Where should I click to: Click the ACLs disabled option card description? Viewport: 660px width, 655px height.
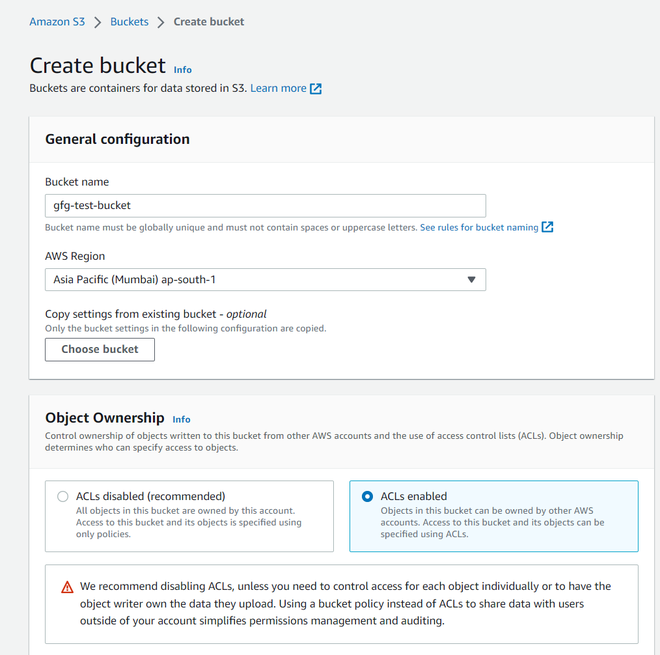click(188, 522)
